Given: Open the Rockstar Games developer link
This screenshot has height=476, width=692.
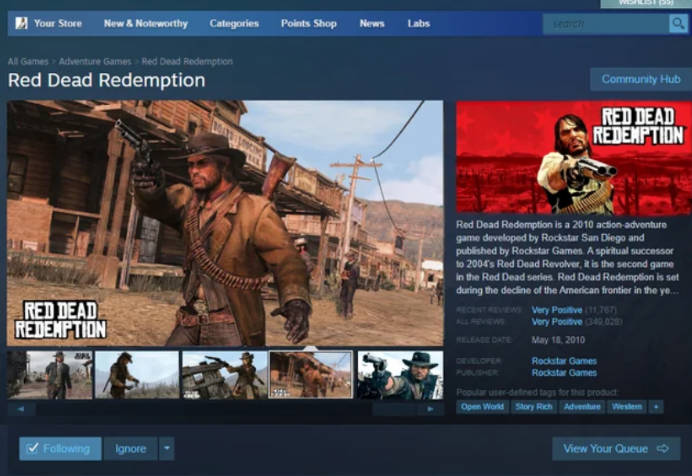Looking at the screenshot, I should [564, 361].
